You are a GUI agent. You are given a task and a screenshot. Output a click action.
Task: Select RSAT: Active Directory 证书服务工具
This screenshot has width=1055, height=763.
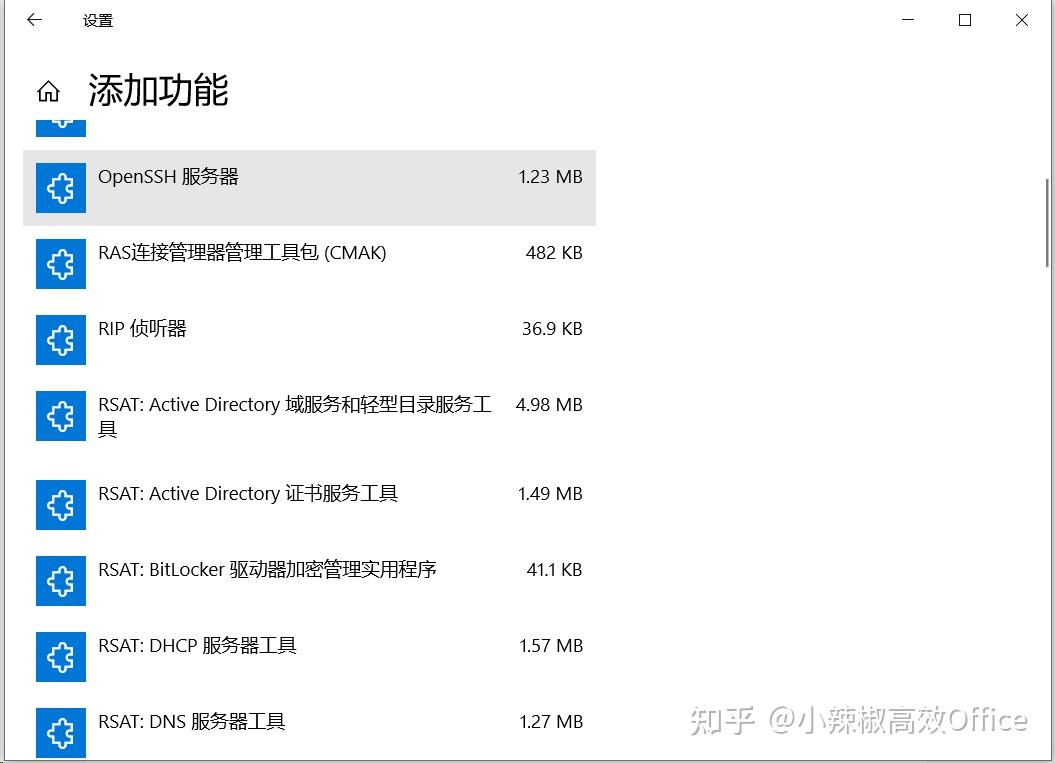tap(310, 505)
